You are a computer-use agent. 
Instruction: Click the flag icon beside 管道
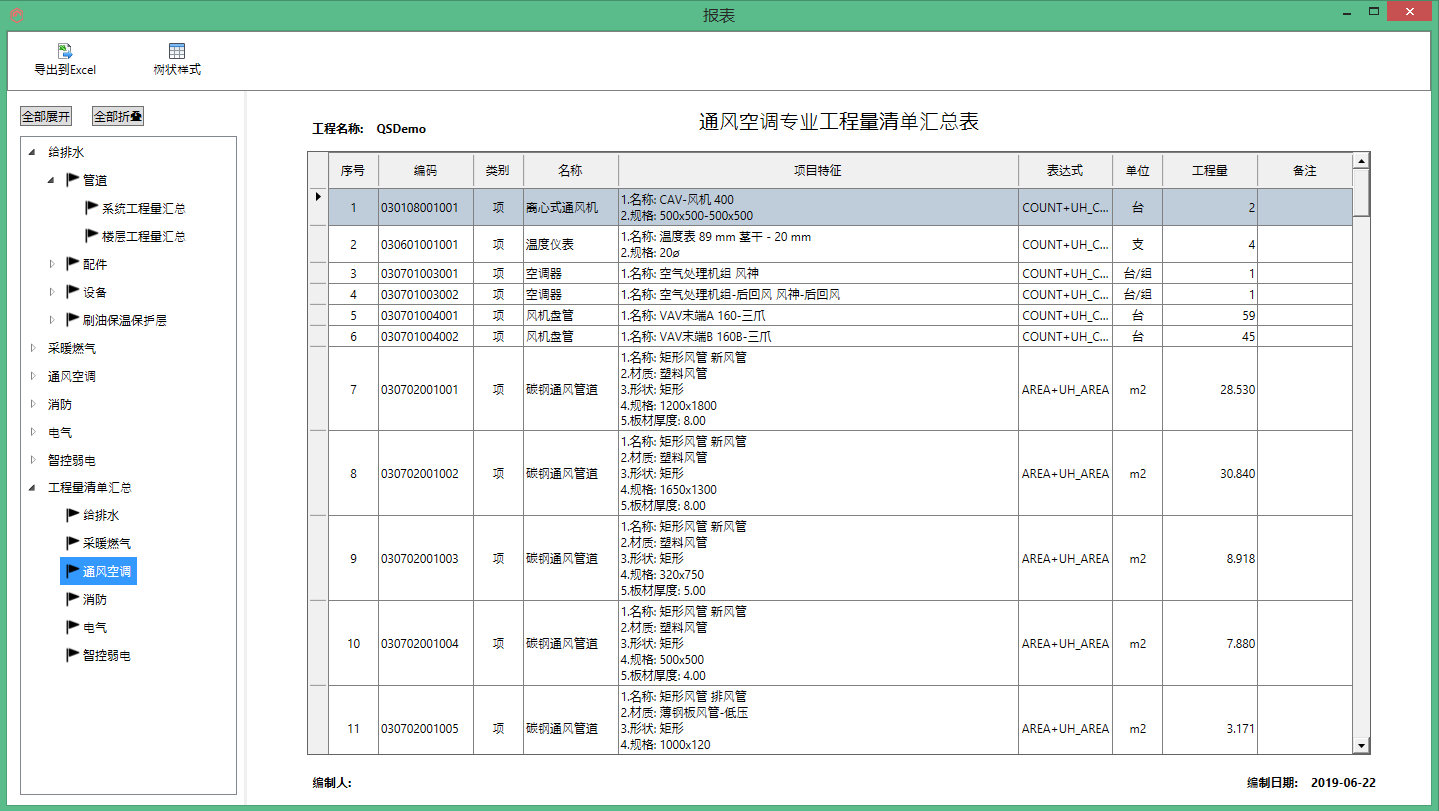click(x=72, y=179)
